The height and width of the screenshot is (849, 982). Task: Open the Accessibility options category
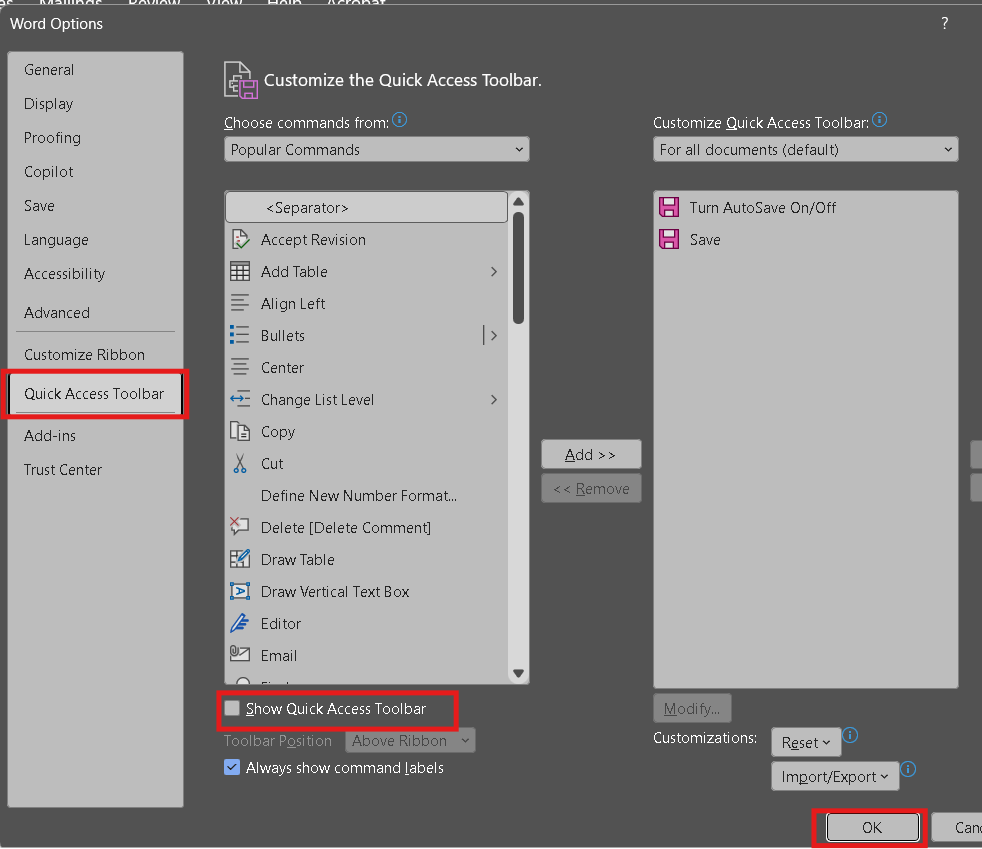coord(95,274)
